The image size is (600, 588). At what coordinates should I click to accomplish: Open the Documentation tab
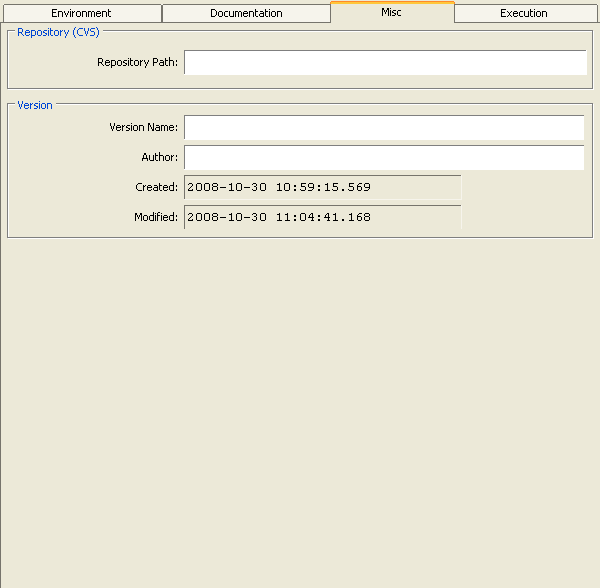pyautogui.click(x=246, y=13)
